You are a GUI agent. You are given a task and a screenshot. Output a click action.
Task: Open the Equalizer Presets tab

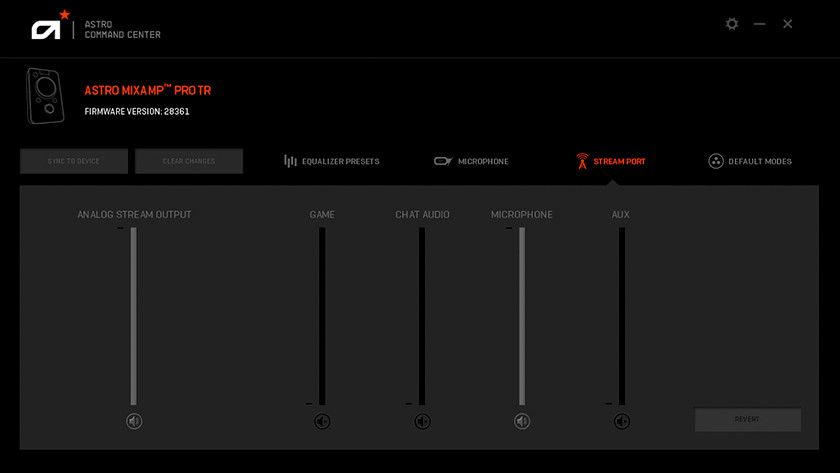click(x=340, y=161)
